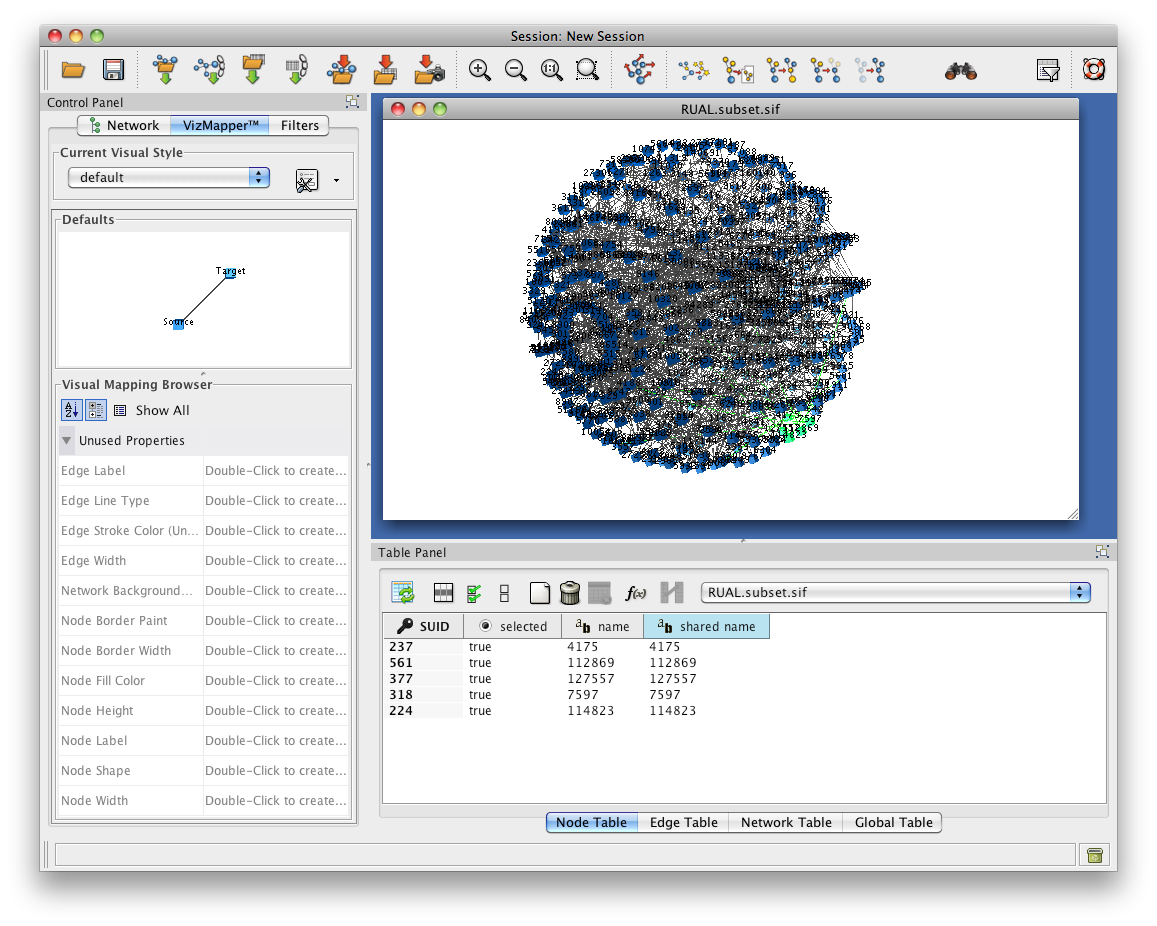Toggle the 'selected' column header radio icon
1157x926 pixels.
point(486,627)
